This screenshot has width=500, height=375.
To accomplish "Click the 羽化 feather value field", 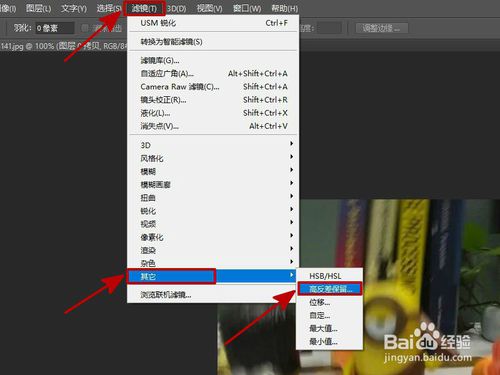I will 55,28.
